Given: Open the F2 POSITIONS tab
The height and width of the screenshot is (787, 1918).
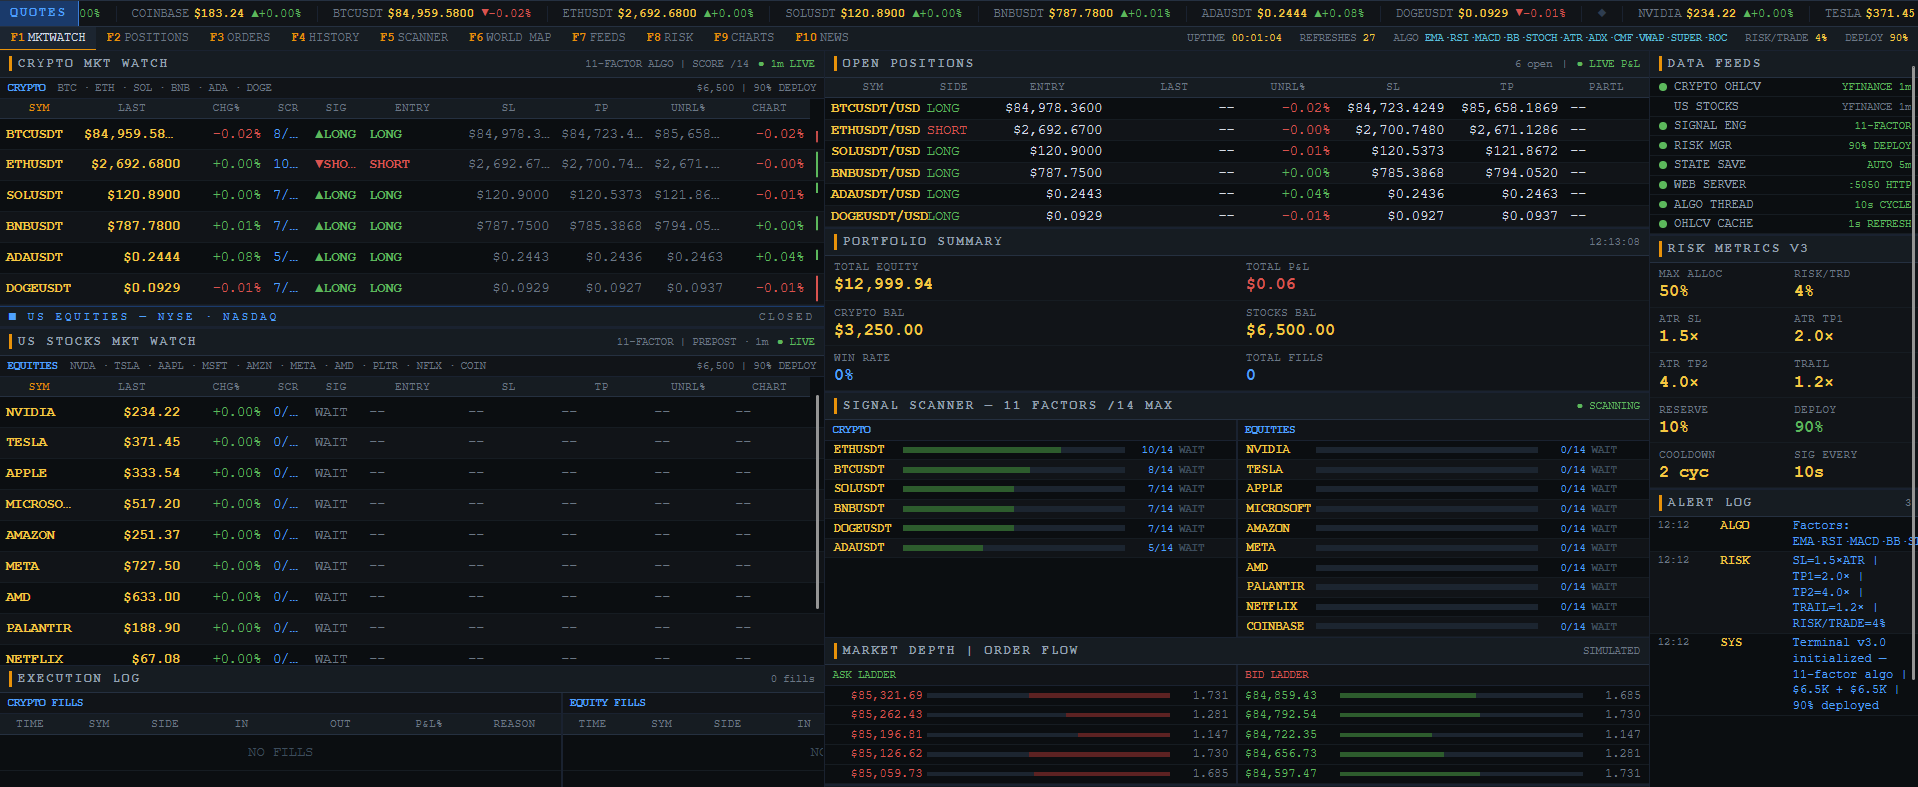Looking at the screenshot, I should tap(148, 37).
